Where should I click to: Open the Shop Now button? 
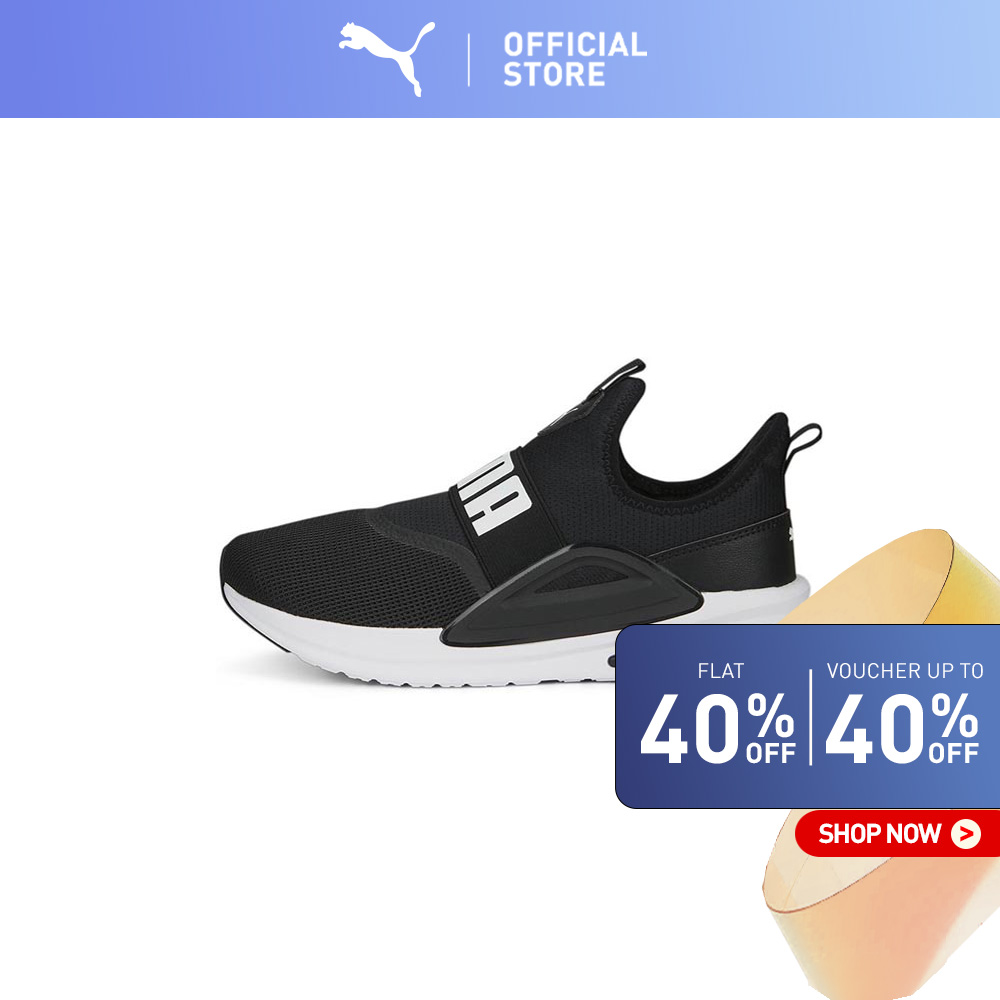897,834
